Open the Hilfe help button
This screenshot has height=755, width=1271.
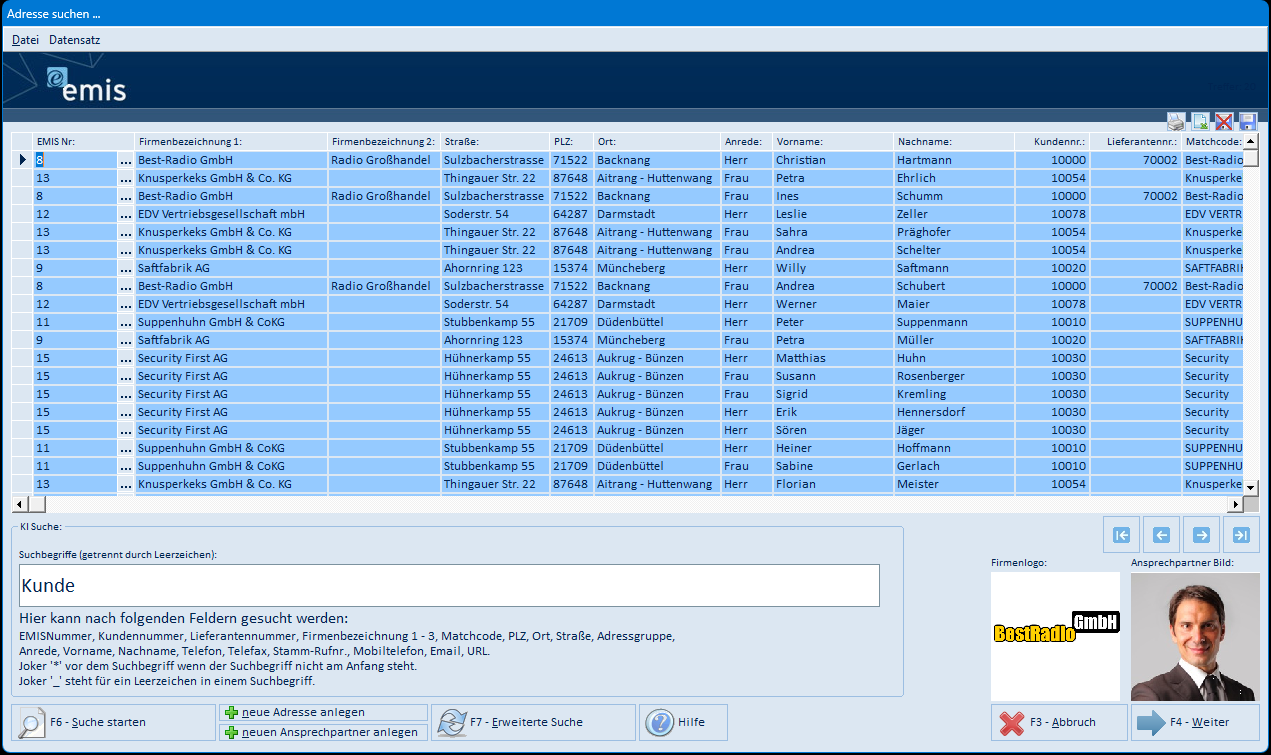point(683,722)
